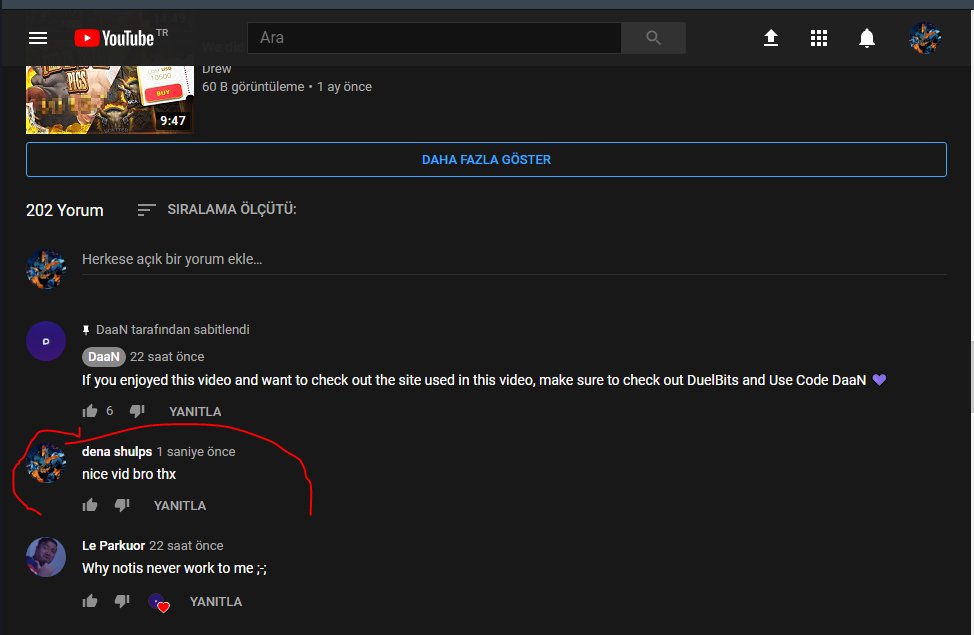
Task: Open dena shulps' comment avatar
Action: (46, 463)
